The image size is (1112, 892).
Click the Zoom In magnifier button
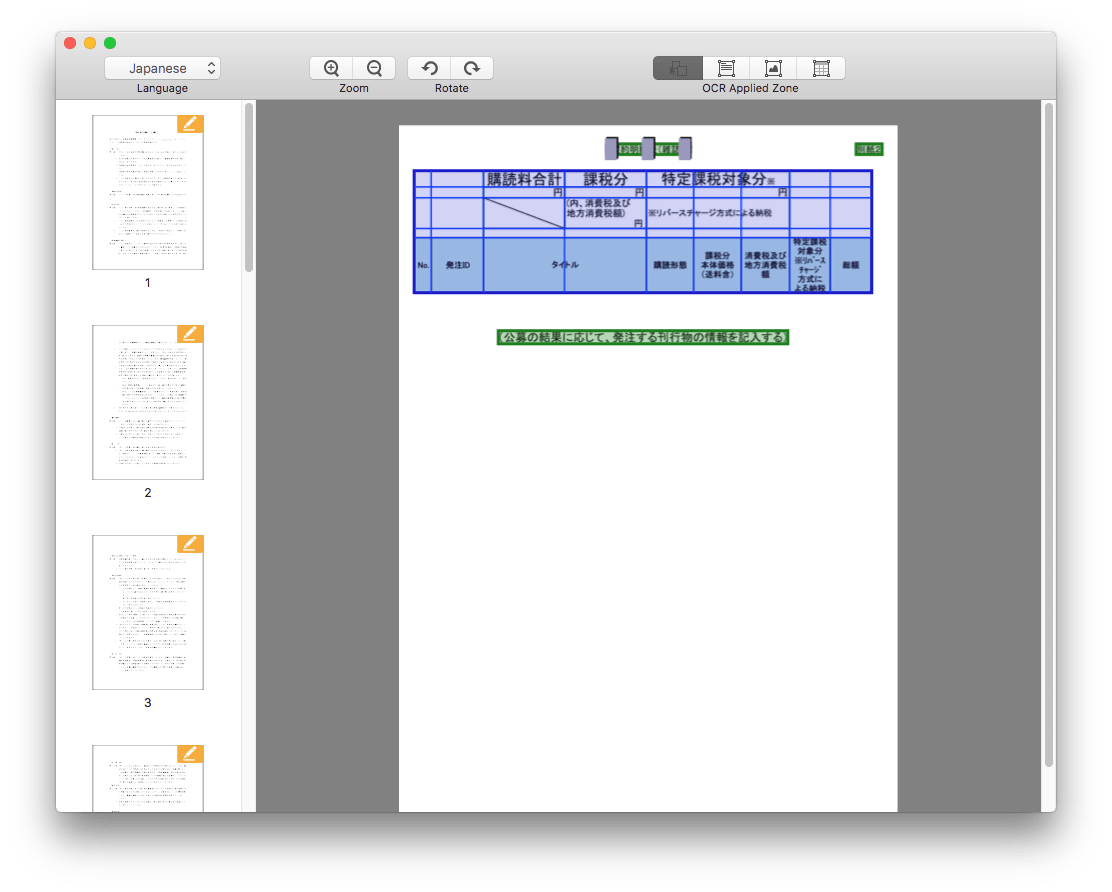(331, 68)
